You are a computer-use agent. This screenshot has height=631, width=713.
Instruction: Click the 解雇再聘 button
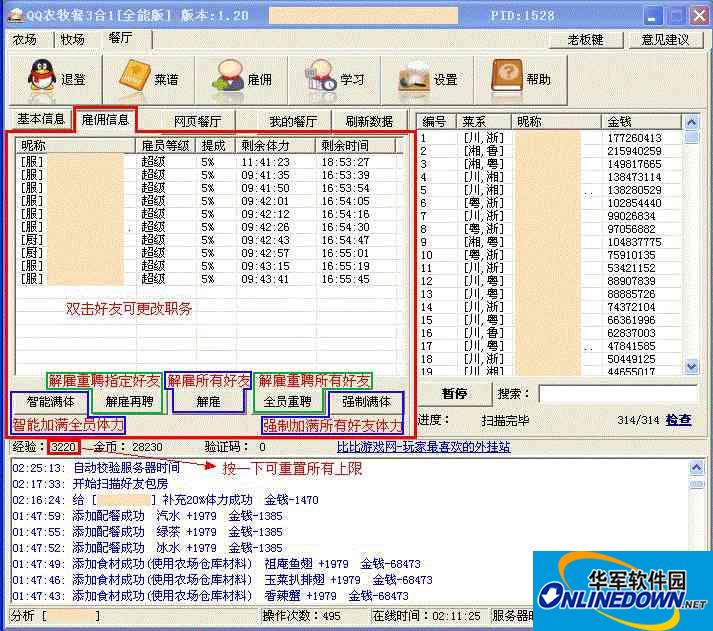click(x=129, y=401)
